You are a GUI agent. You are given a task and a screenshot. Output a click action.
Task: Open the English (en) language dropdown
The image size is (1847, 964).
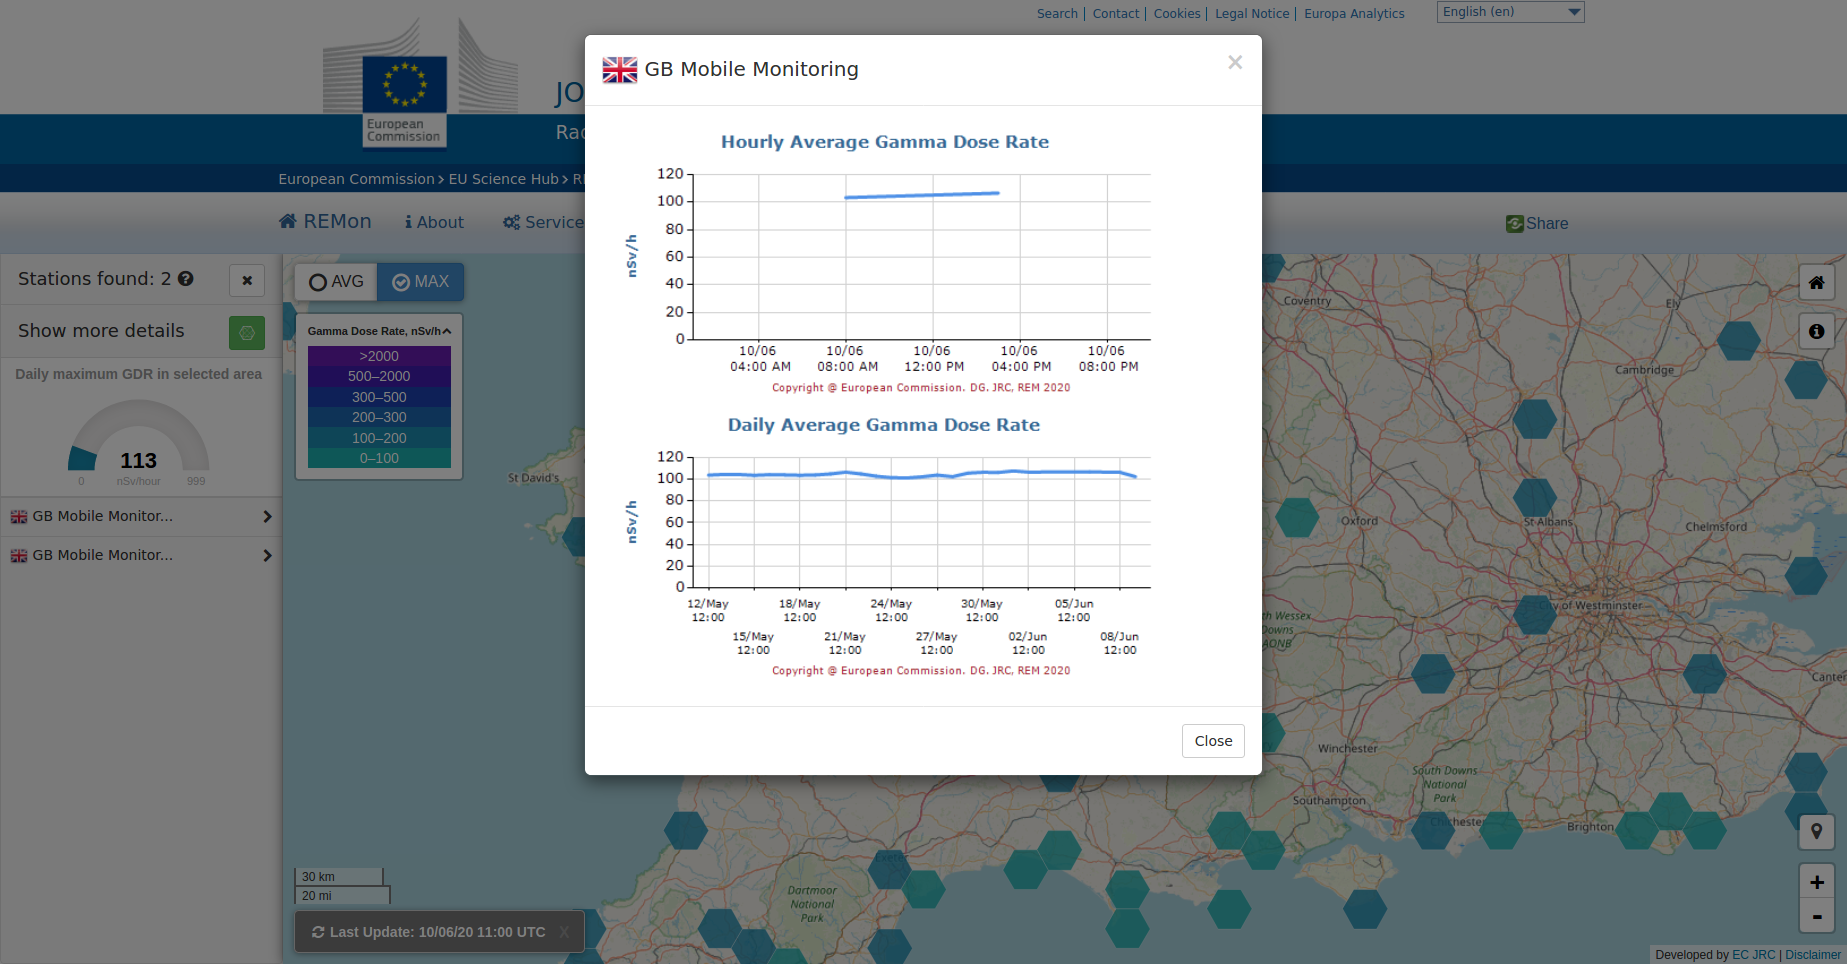(1509, 11)
